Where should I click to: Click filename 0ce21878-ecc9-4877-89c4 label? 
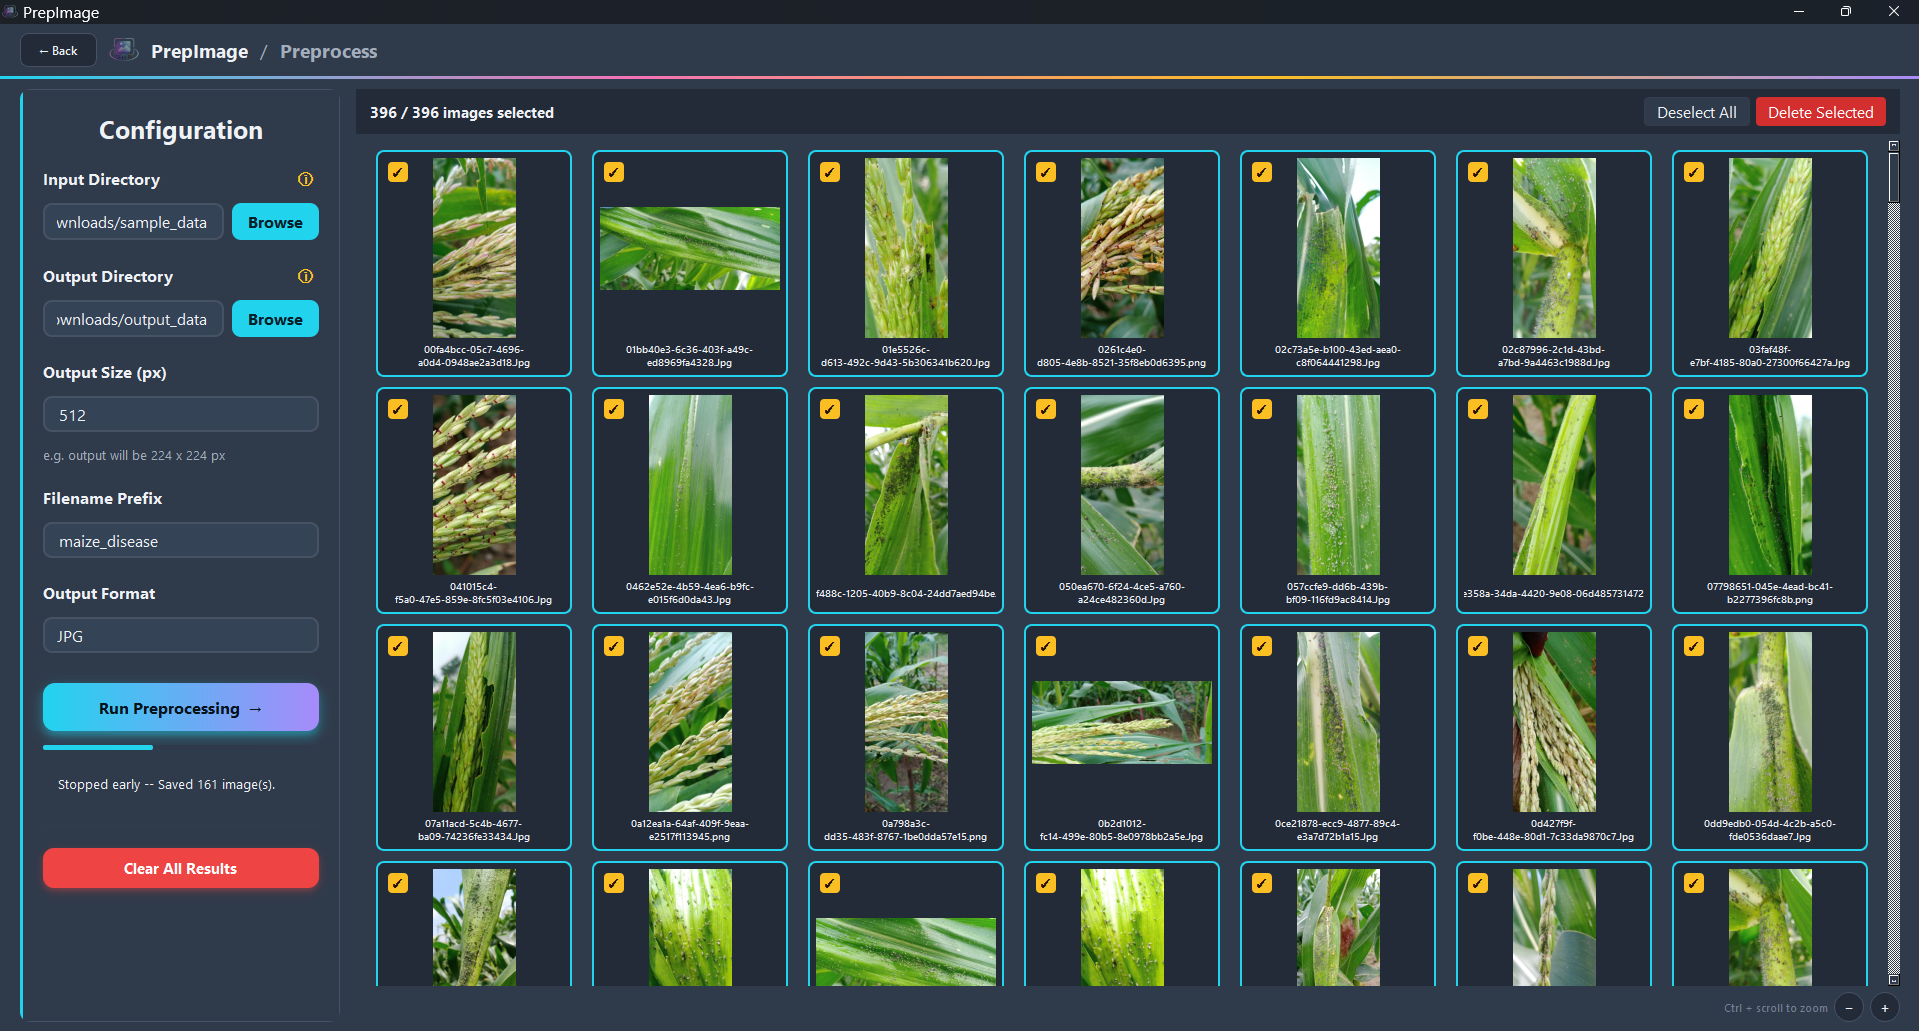1338,830
